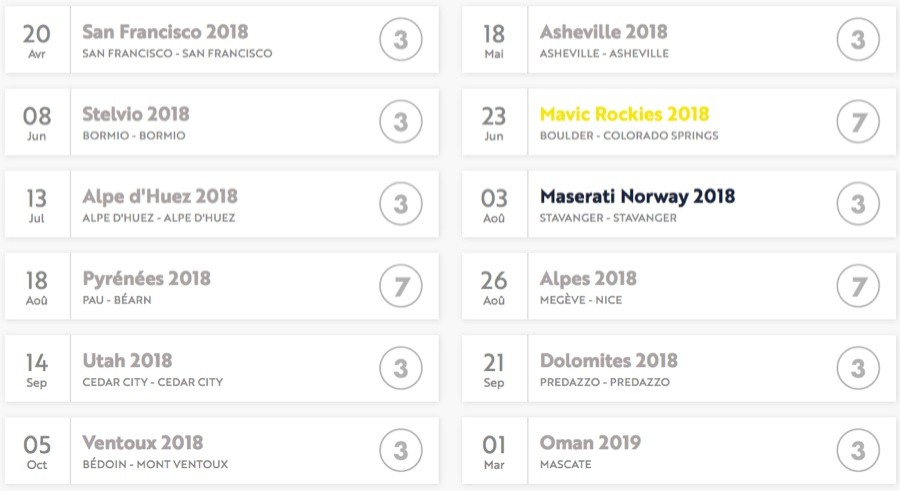This screenshot has height=491, width=900.
Task: Select the Asheville 2018 event title
Action: (603, 32)
